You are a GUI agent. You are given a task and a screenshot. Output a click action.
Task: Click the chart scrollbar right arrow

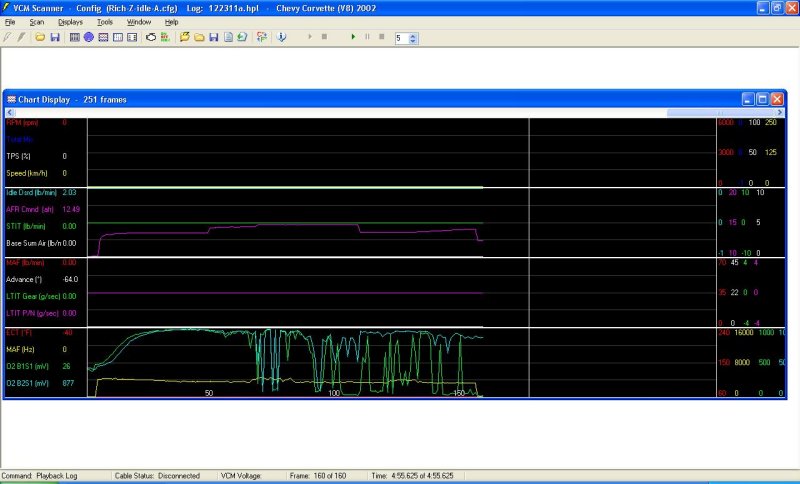[780, 113]
